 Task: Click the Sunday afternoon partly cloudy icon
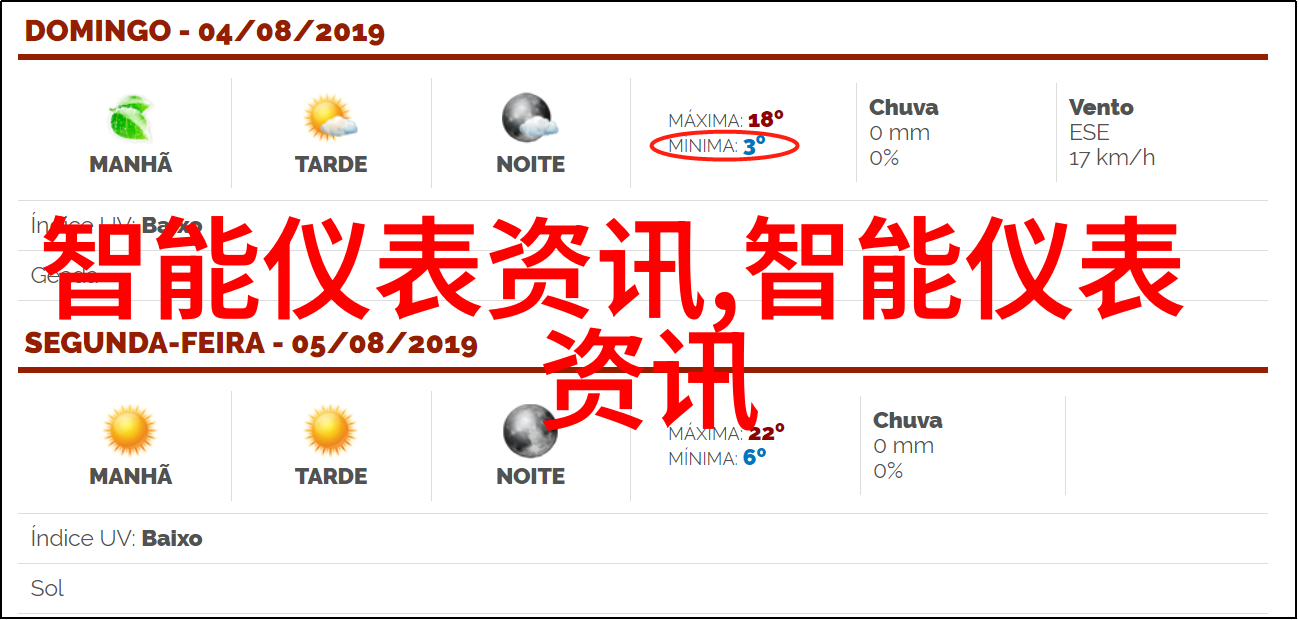pyautogui.click(x=331, y=118)
